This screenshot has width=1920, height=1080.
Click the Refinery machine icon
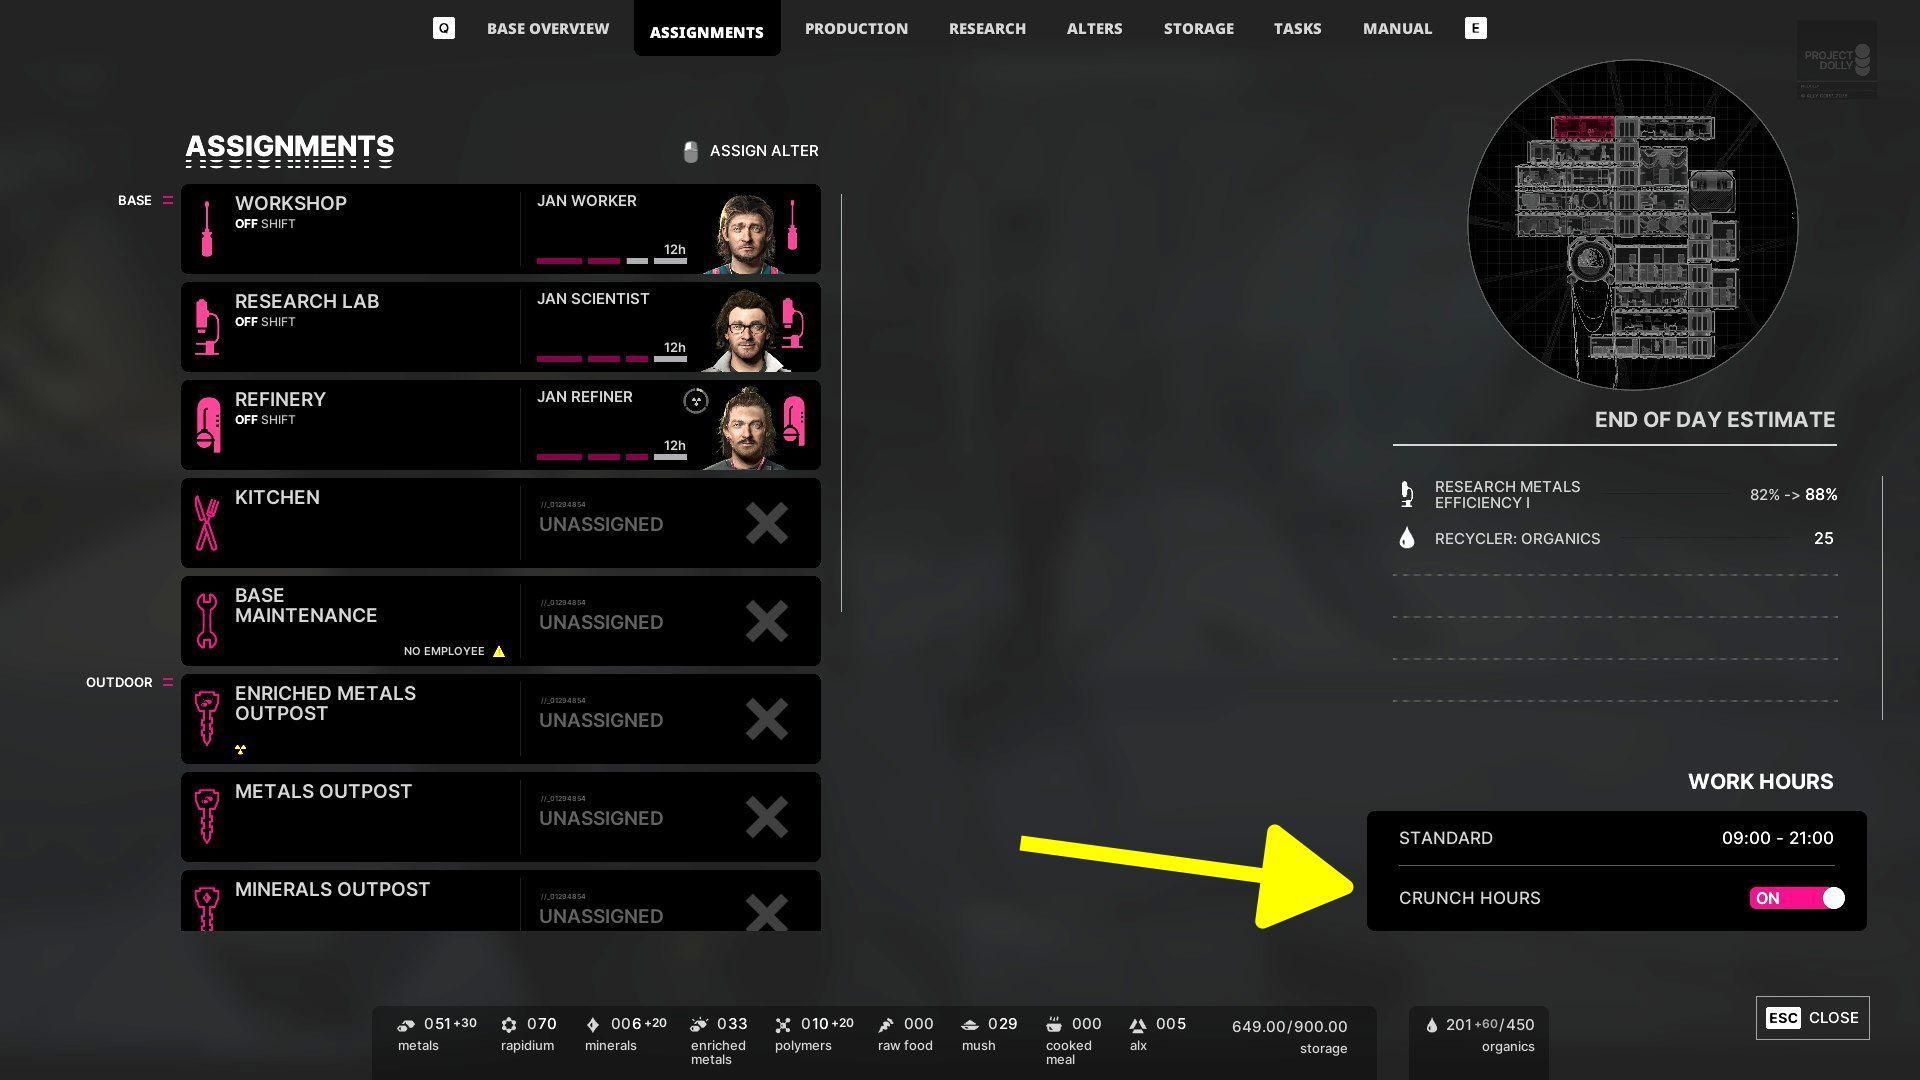207,425
